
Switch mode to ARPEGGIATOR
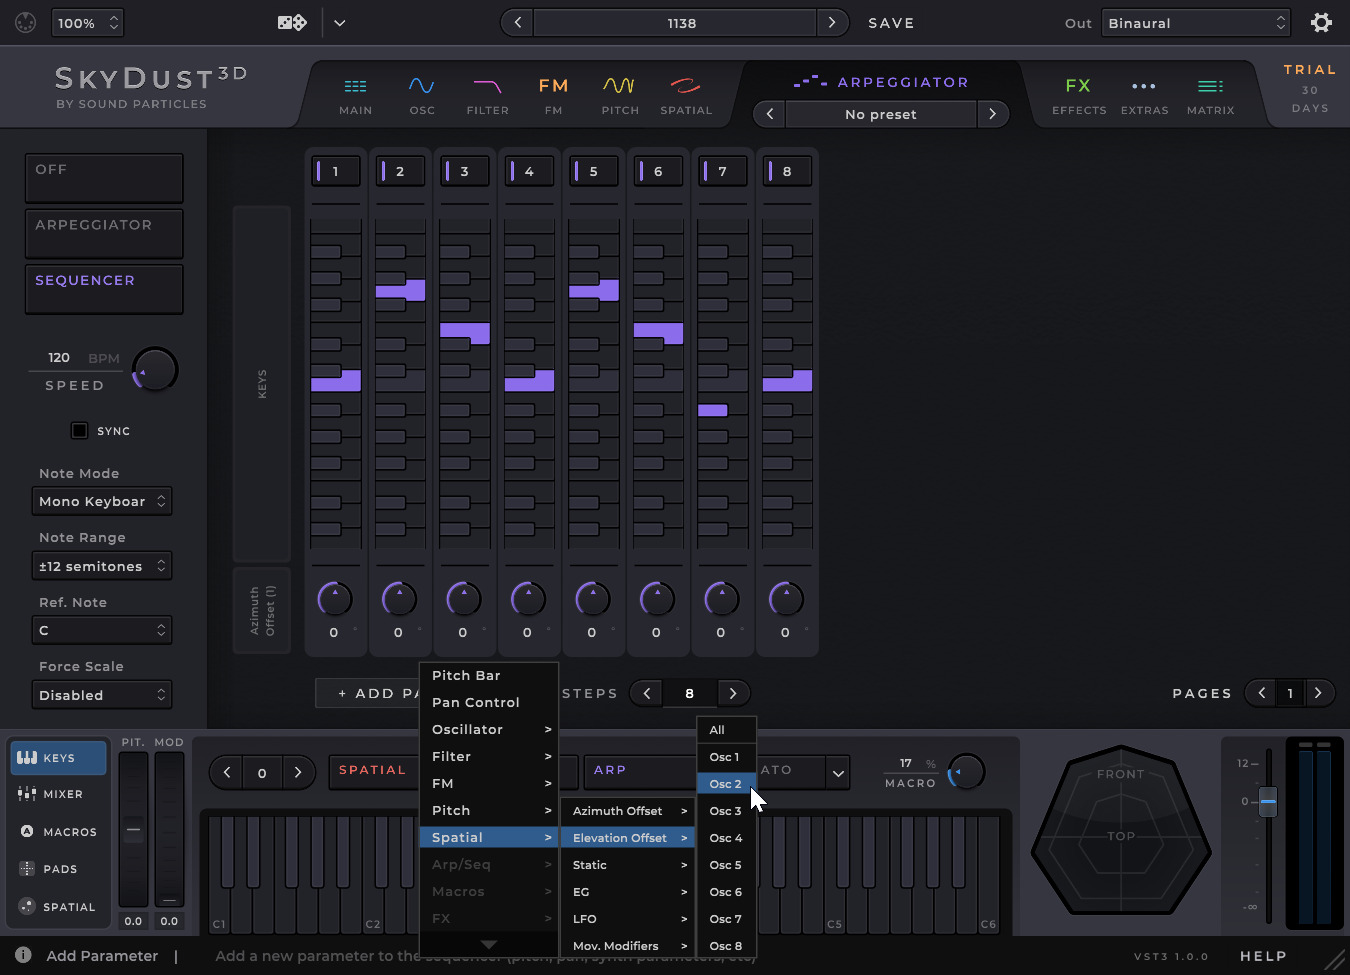point(104,233)
